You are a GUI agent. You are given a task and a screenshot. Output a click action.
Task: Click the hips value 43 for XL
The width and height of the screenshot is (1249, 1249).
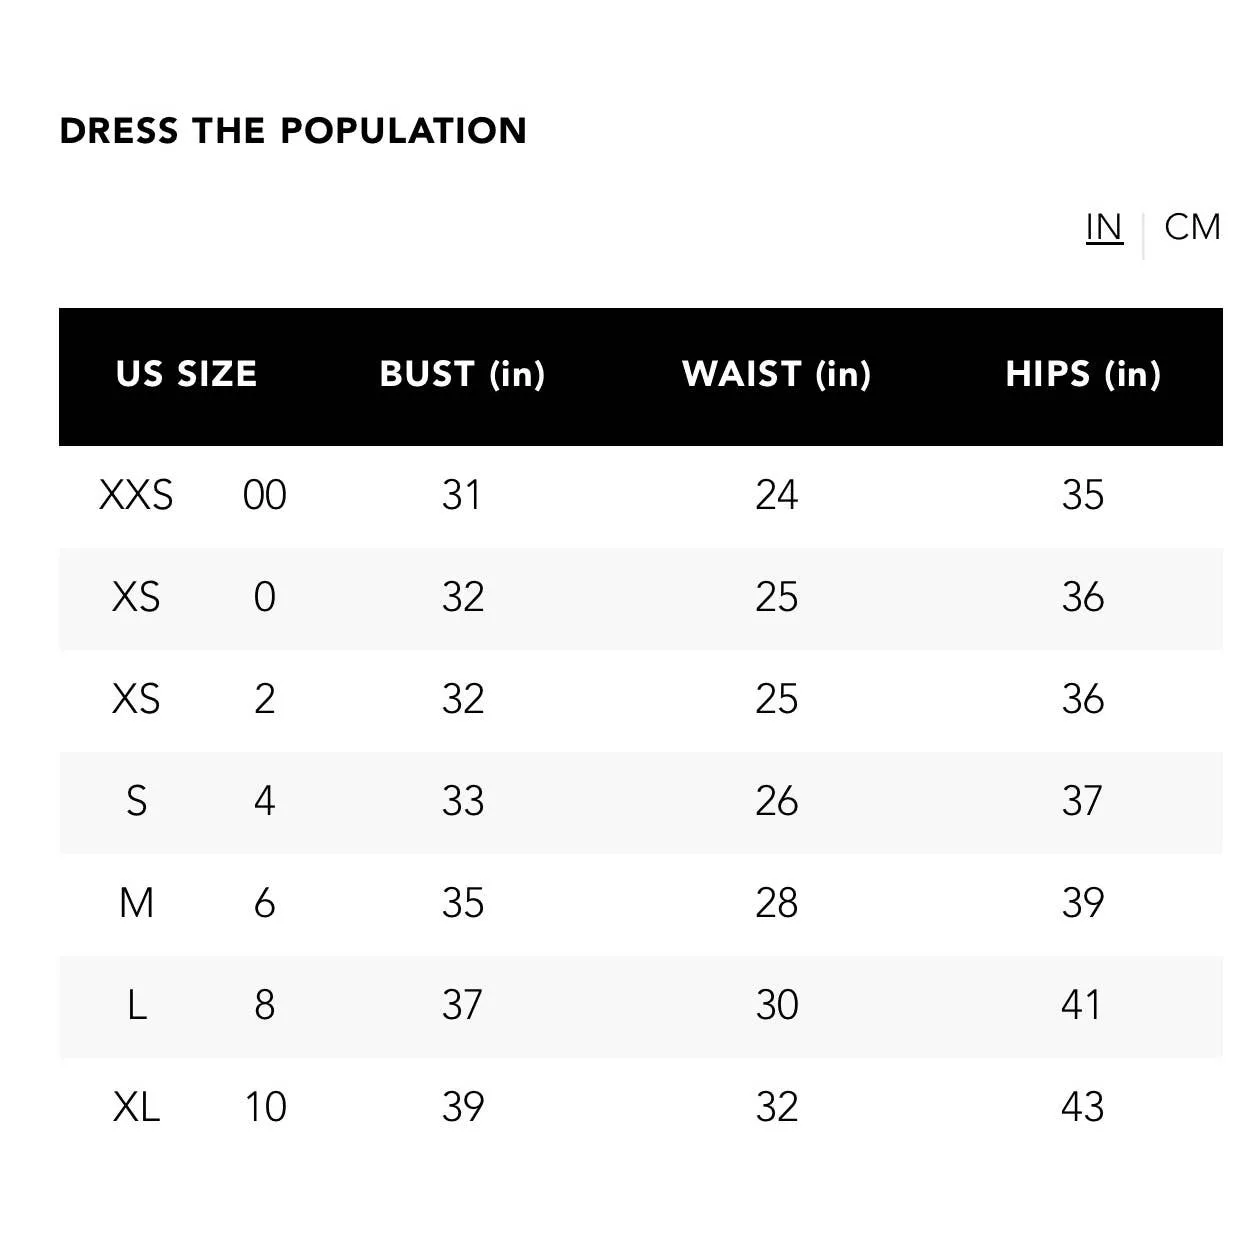pos(1083,1108)
